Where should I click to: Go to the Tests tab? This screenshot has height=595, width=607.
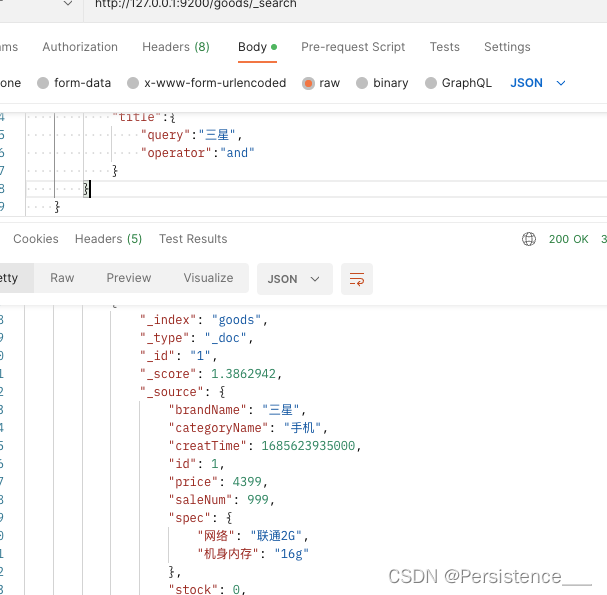(444, 47)
